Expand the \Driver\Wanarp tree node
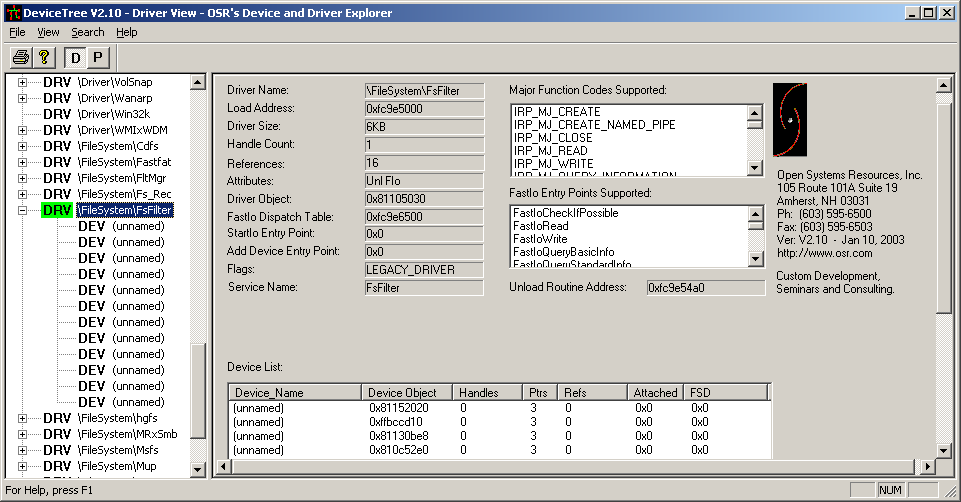 [x=22, y=98]
